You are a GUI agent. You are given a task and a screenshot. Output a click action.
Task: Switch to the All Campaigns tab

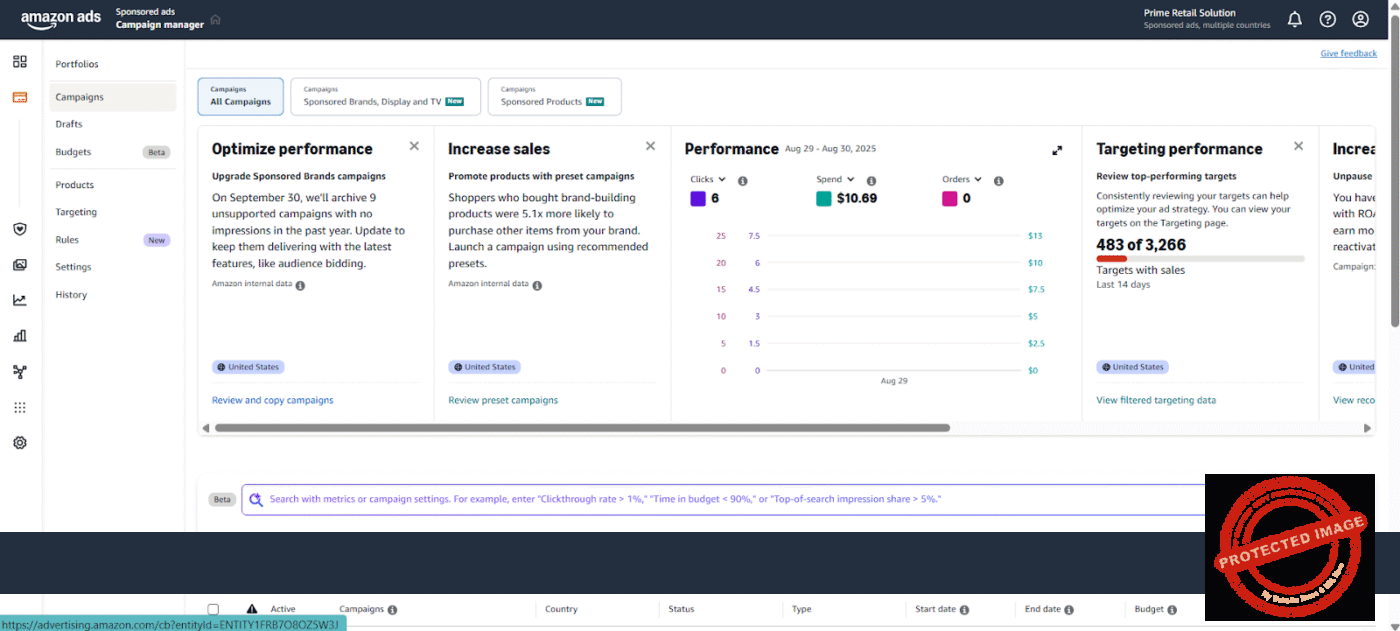click(x=240, y=96)
